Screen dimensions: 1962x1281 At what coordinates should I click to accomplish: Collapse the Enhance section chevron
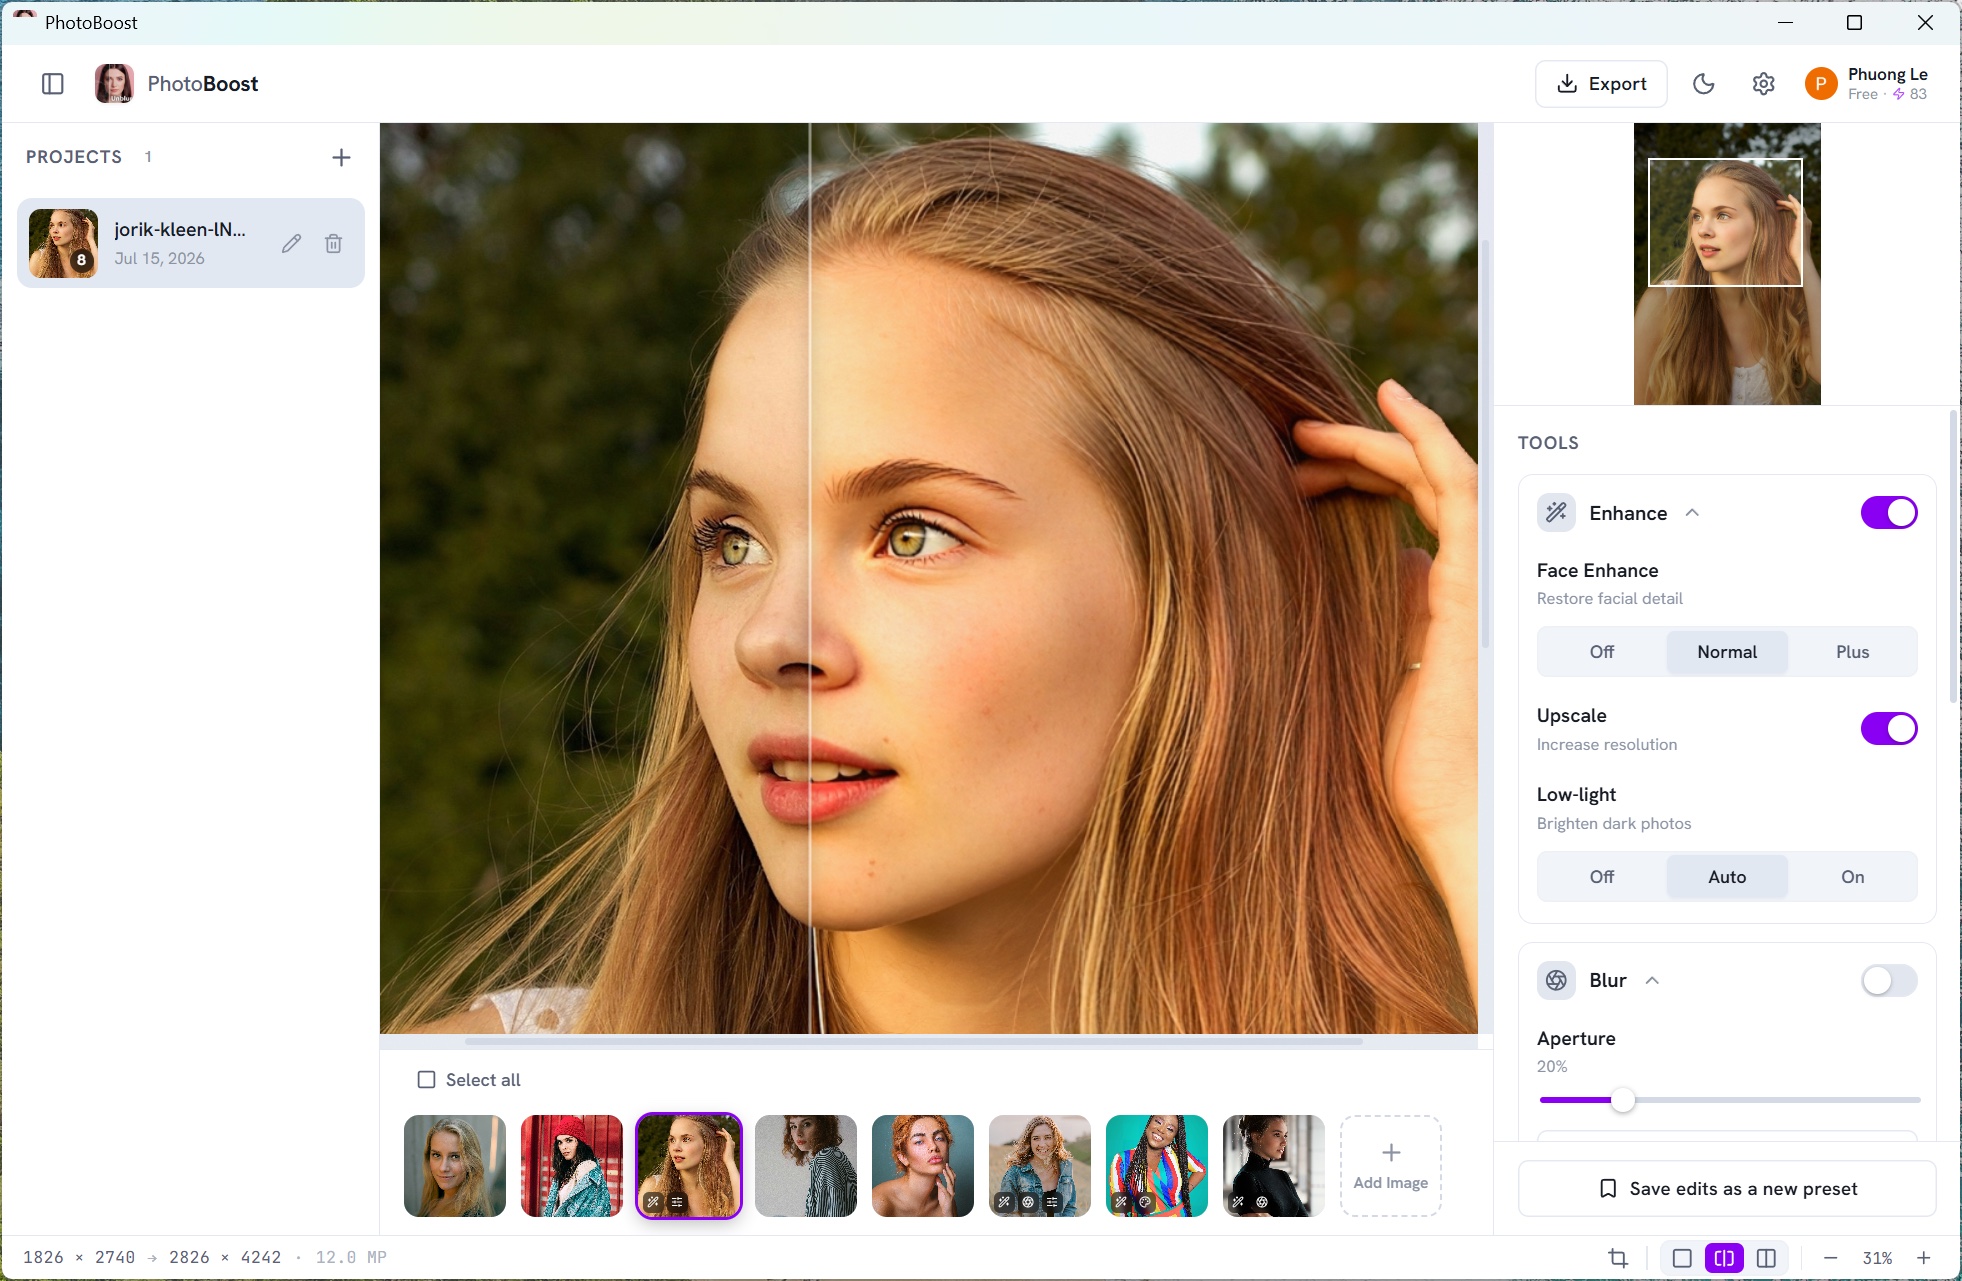(x=1692, y=513)
